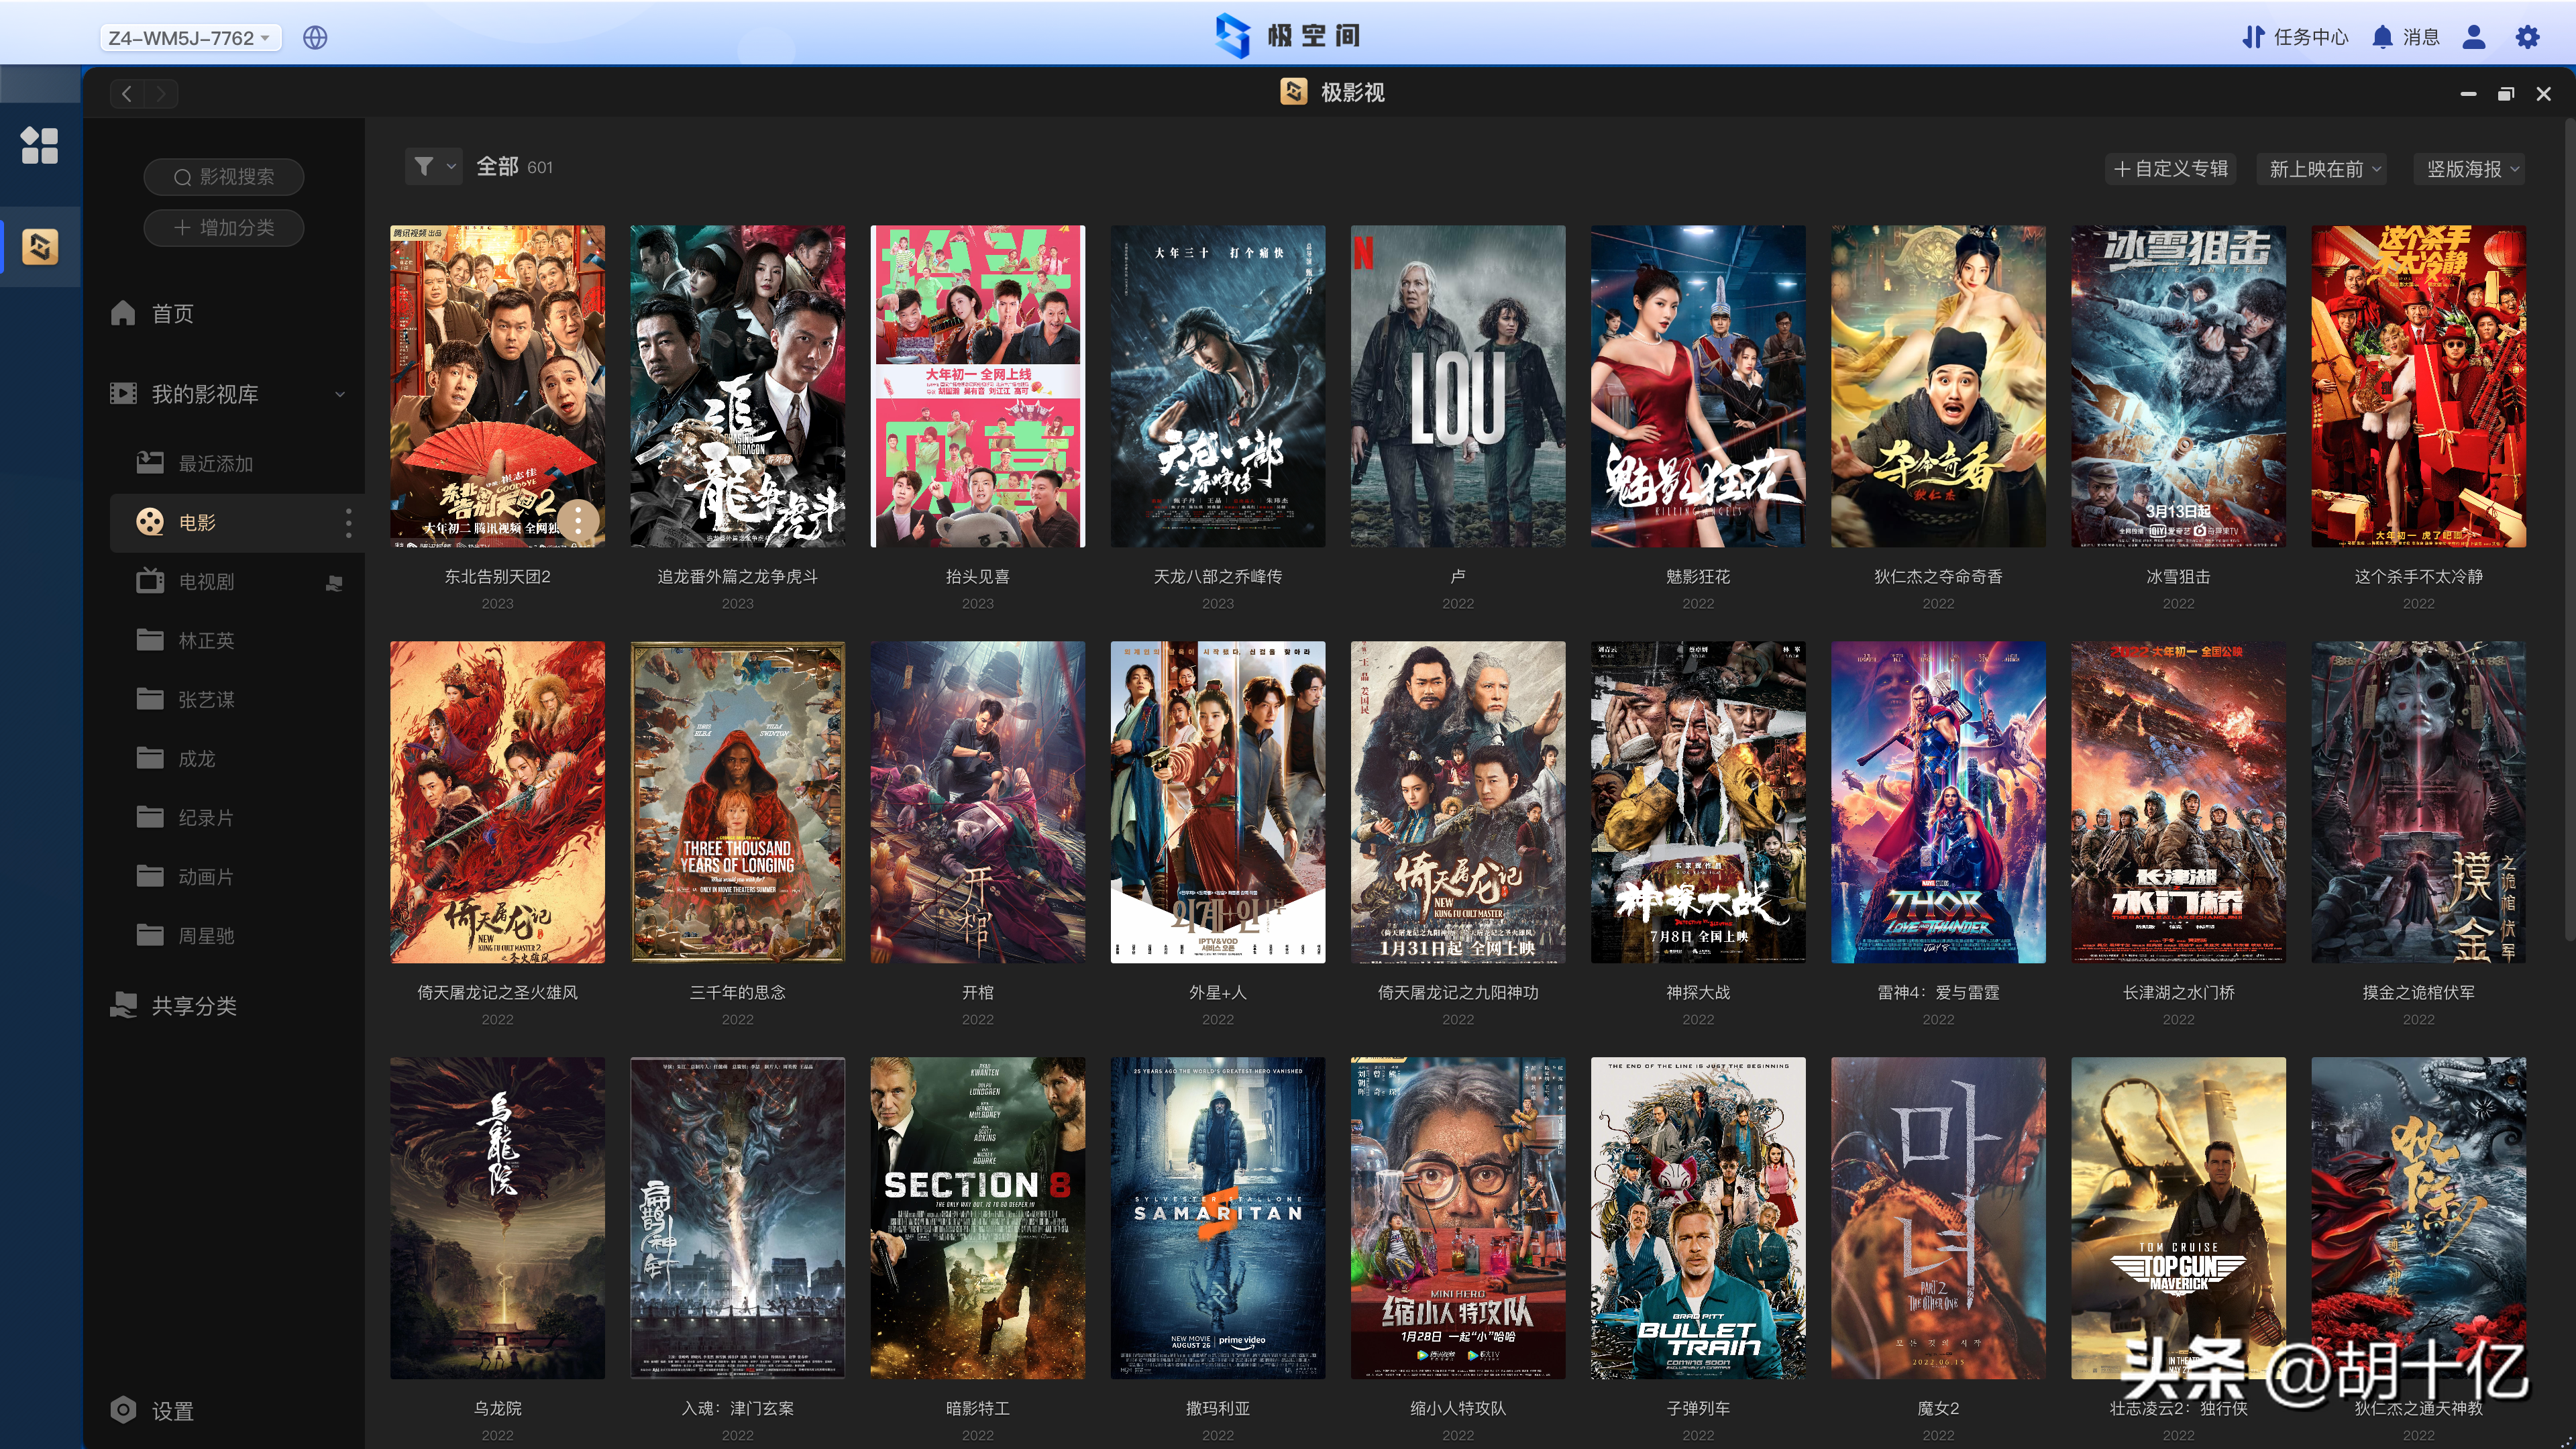Screen dimensions: 2576x1449
Task: Click the 入魂：津门玄案 title text
Action: tap(738, 1409)
